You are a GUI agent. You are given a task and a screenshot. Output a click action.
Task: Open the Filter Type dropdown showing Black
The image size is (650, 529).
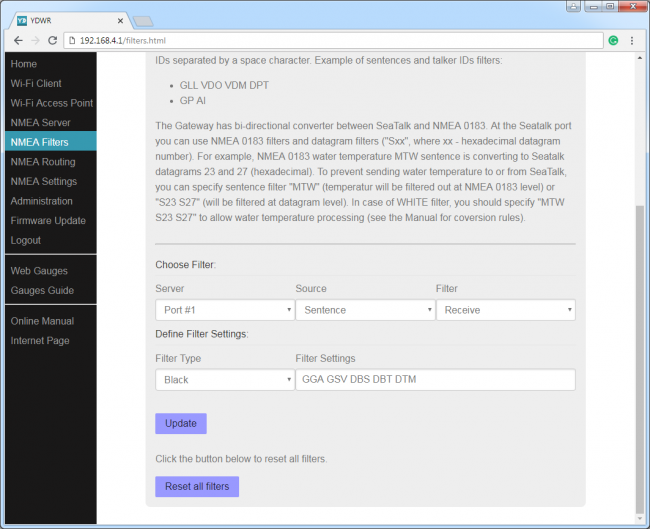click(x=224, y=380)
